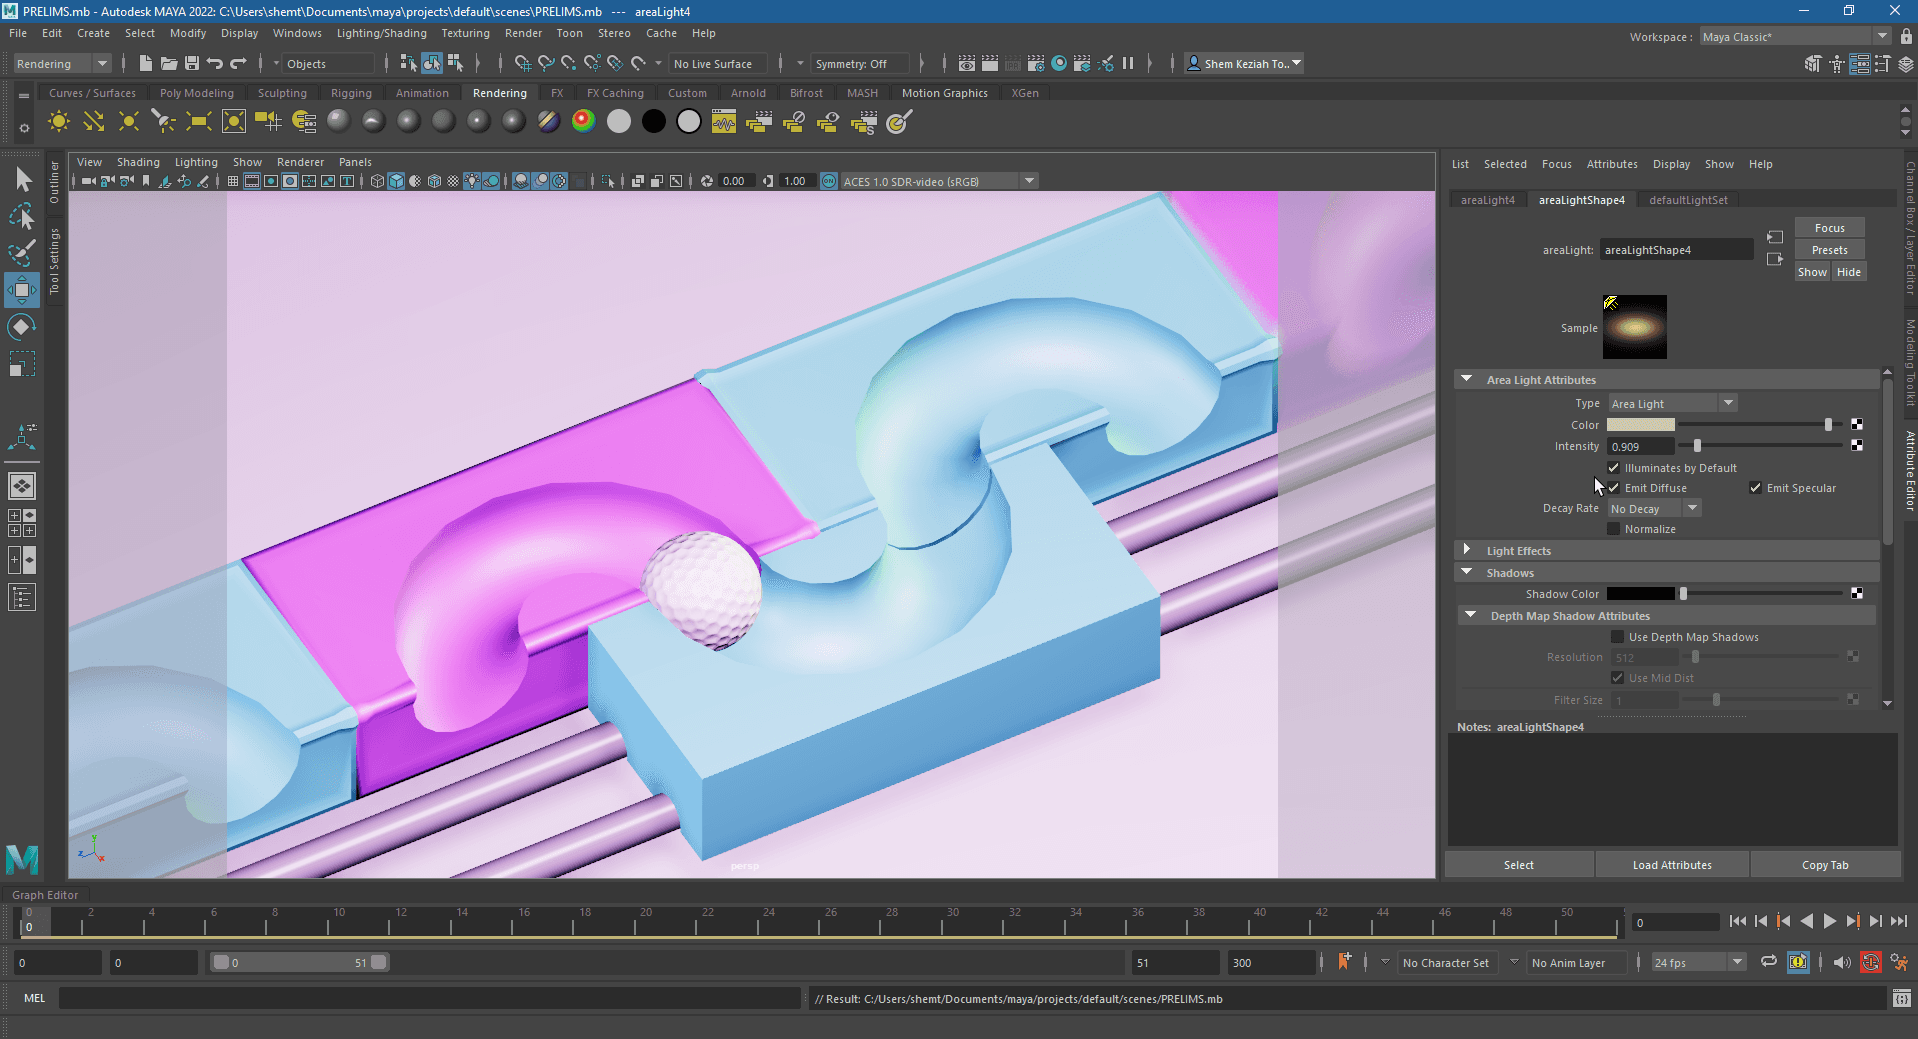Toggle the Auto Keyframe icon
Image resolution: width=1918 pixels, height=1039 pixels.
[x=1870, y=962]
